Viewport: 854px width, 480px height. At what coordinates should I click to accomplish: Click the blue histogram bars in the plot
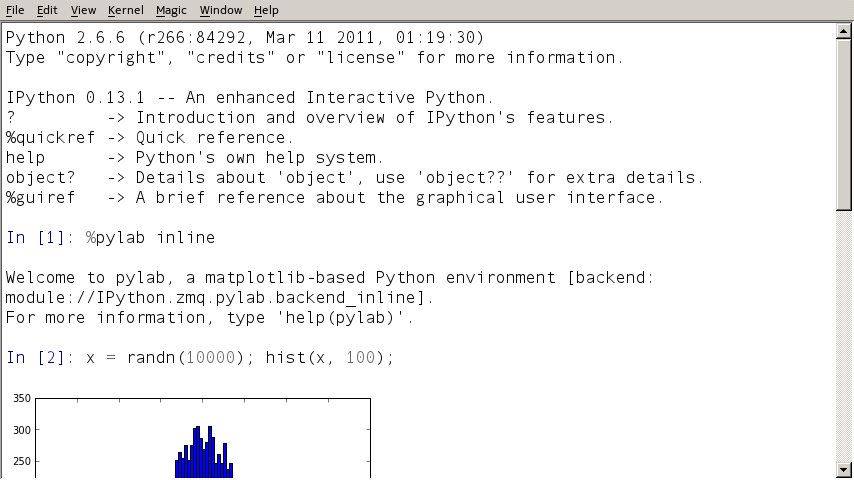pos(204,455)
